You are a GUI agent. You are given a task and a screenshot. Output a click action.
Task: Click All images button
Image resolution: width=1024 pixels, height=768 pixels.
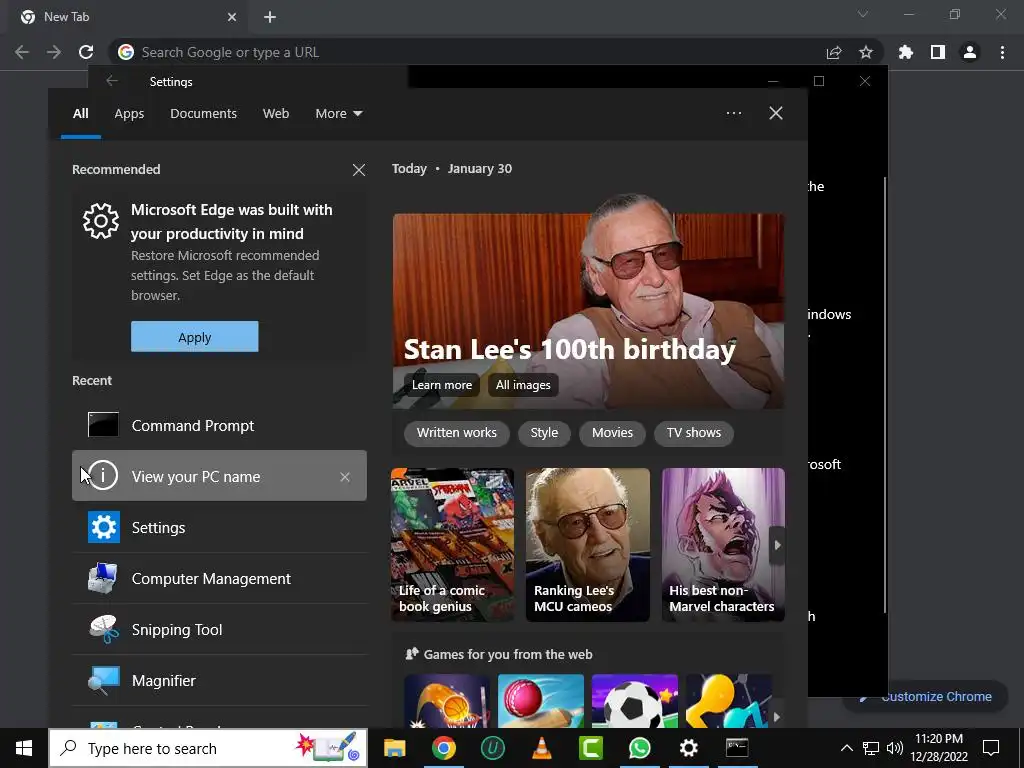pos(522,385)
